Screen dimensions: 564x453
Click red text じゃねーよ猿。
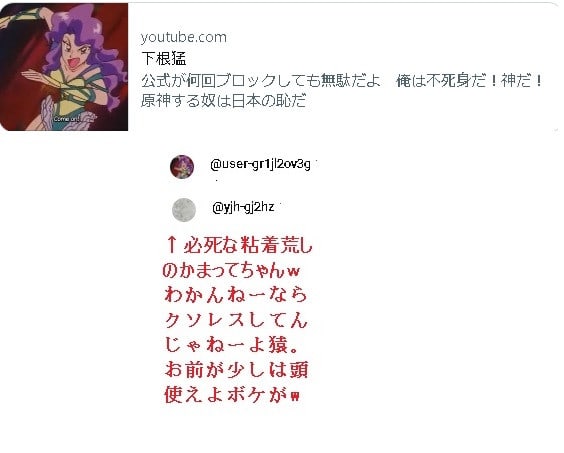point(232,344)
